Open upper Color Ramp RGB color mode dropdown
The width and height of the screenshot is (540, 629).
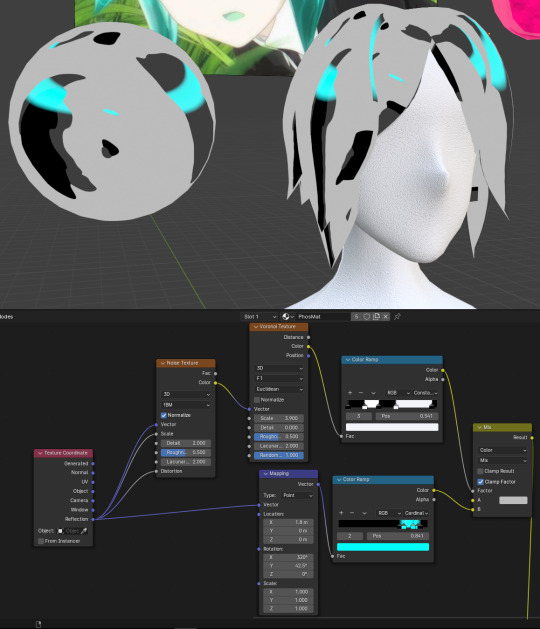point(398,393)
